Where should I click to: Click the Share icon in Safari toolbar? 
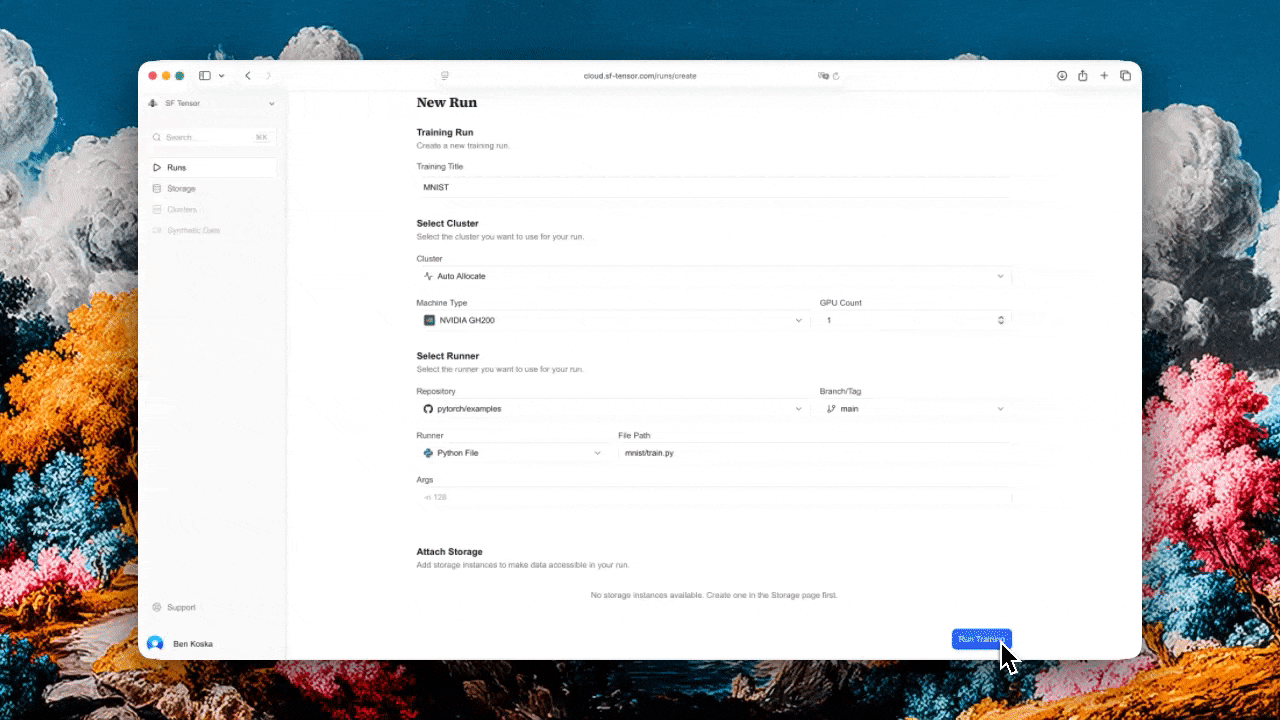(x=1083, y=76)
